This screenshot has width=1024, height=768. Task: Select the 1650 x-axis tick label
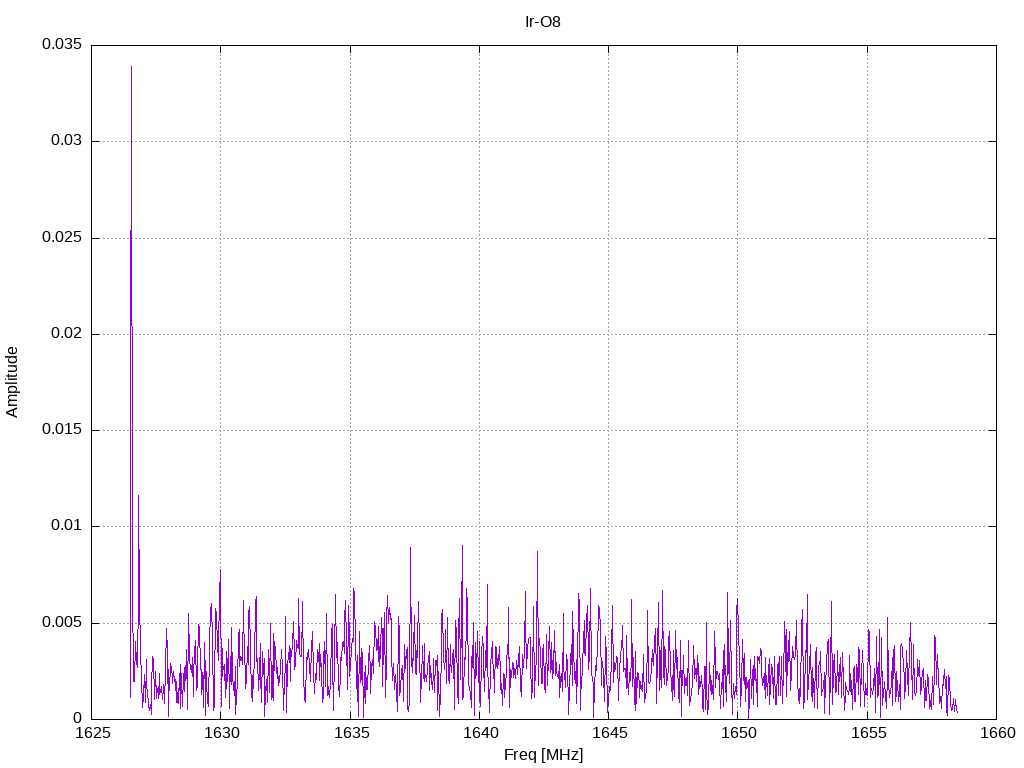[737, 734]
